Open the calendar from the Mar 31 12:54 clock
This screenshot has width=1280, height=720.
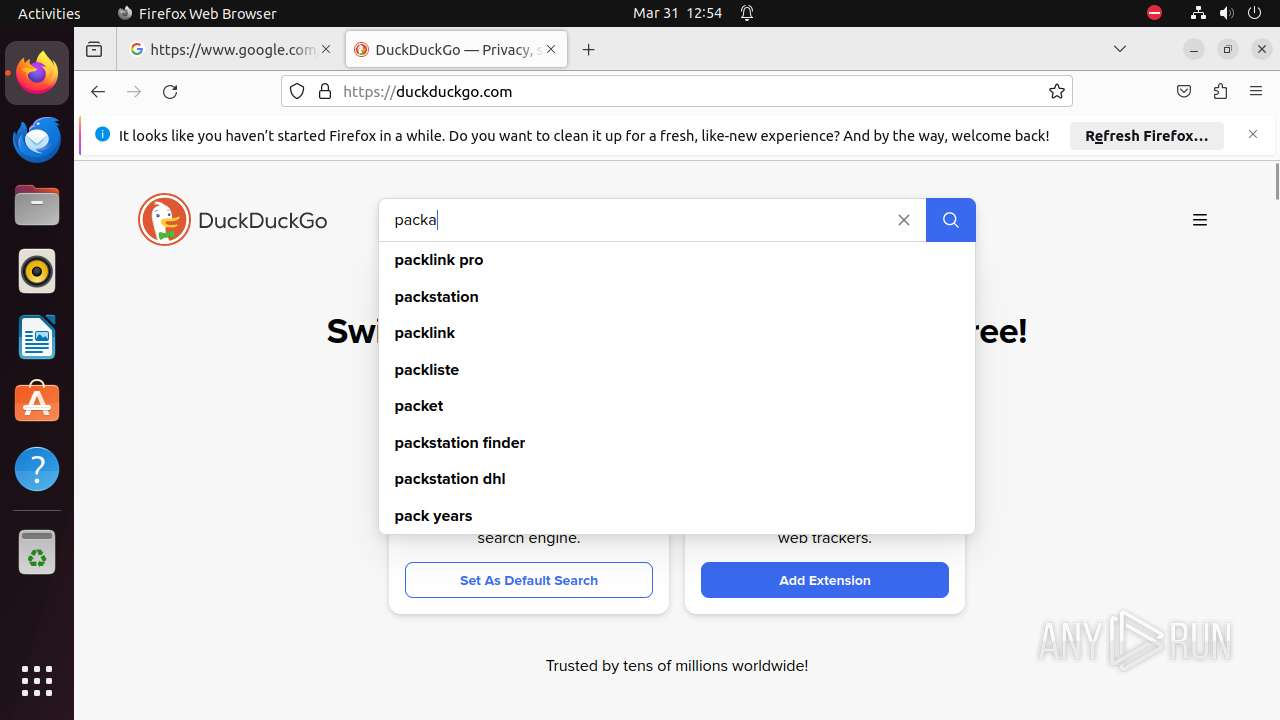click(x=677, y=13)
